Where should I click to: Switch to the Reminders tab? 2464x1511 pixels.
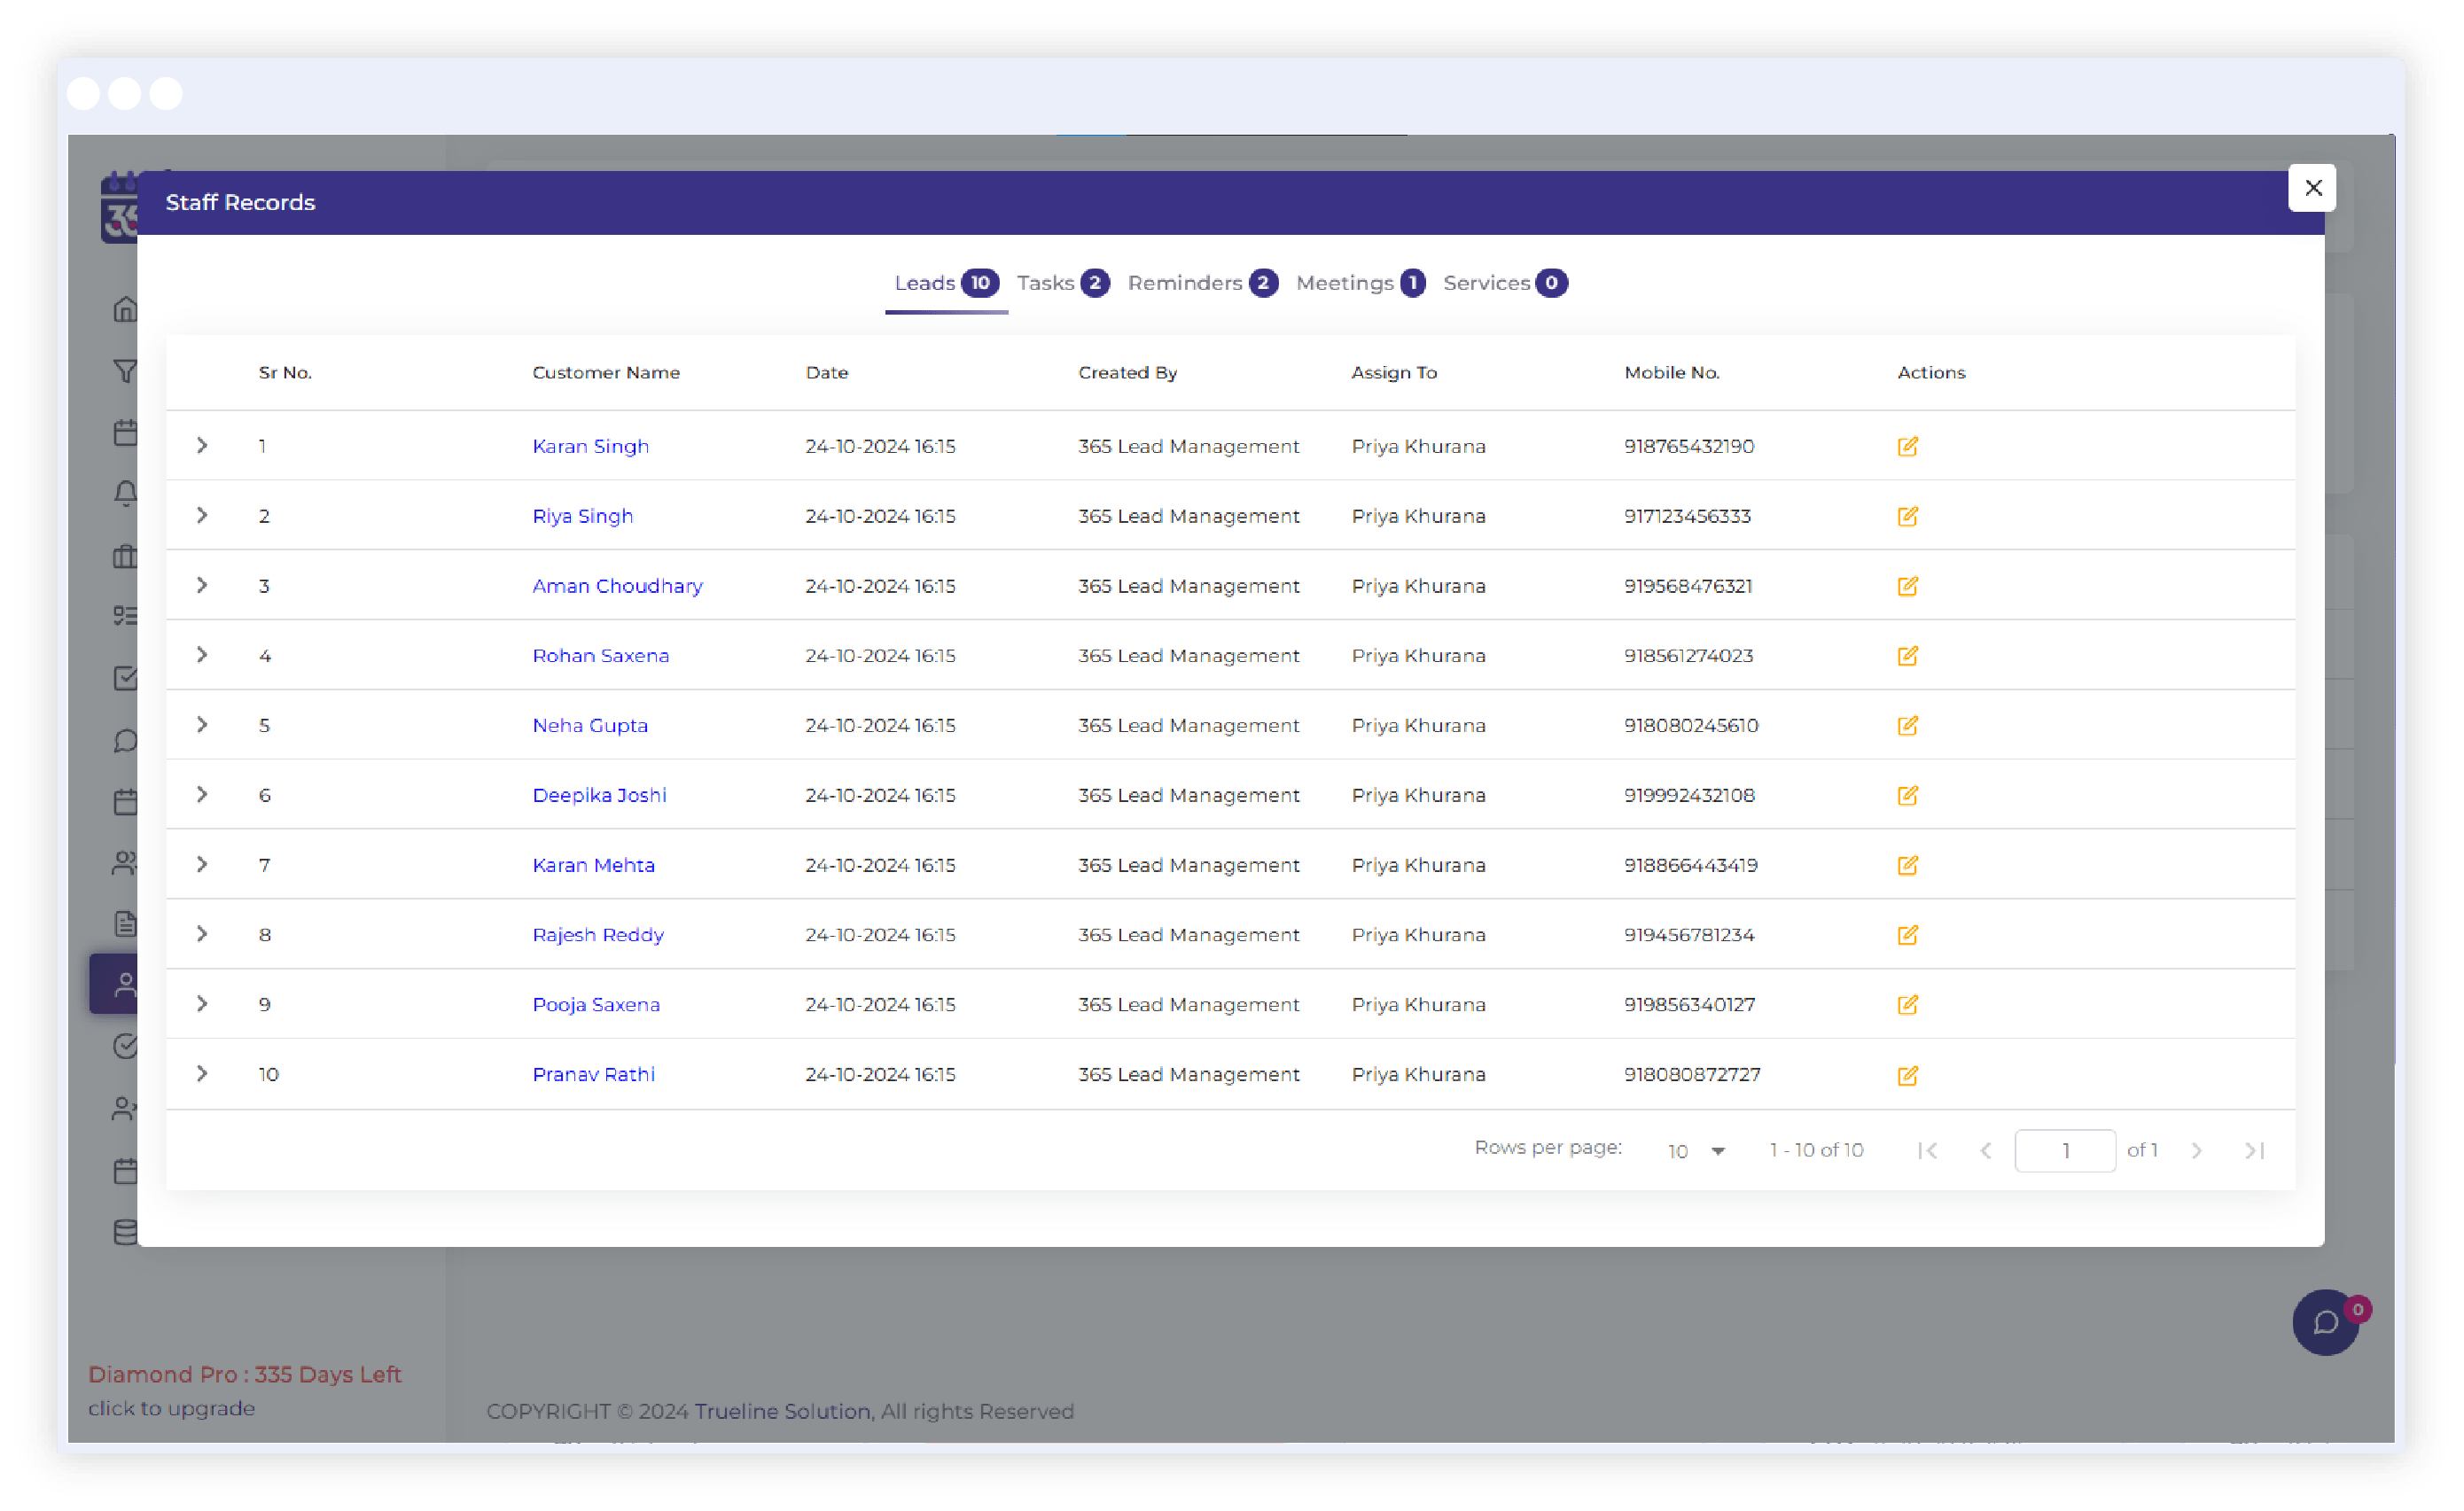pos(1202,283)
